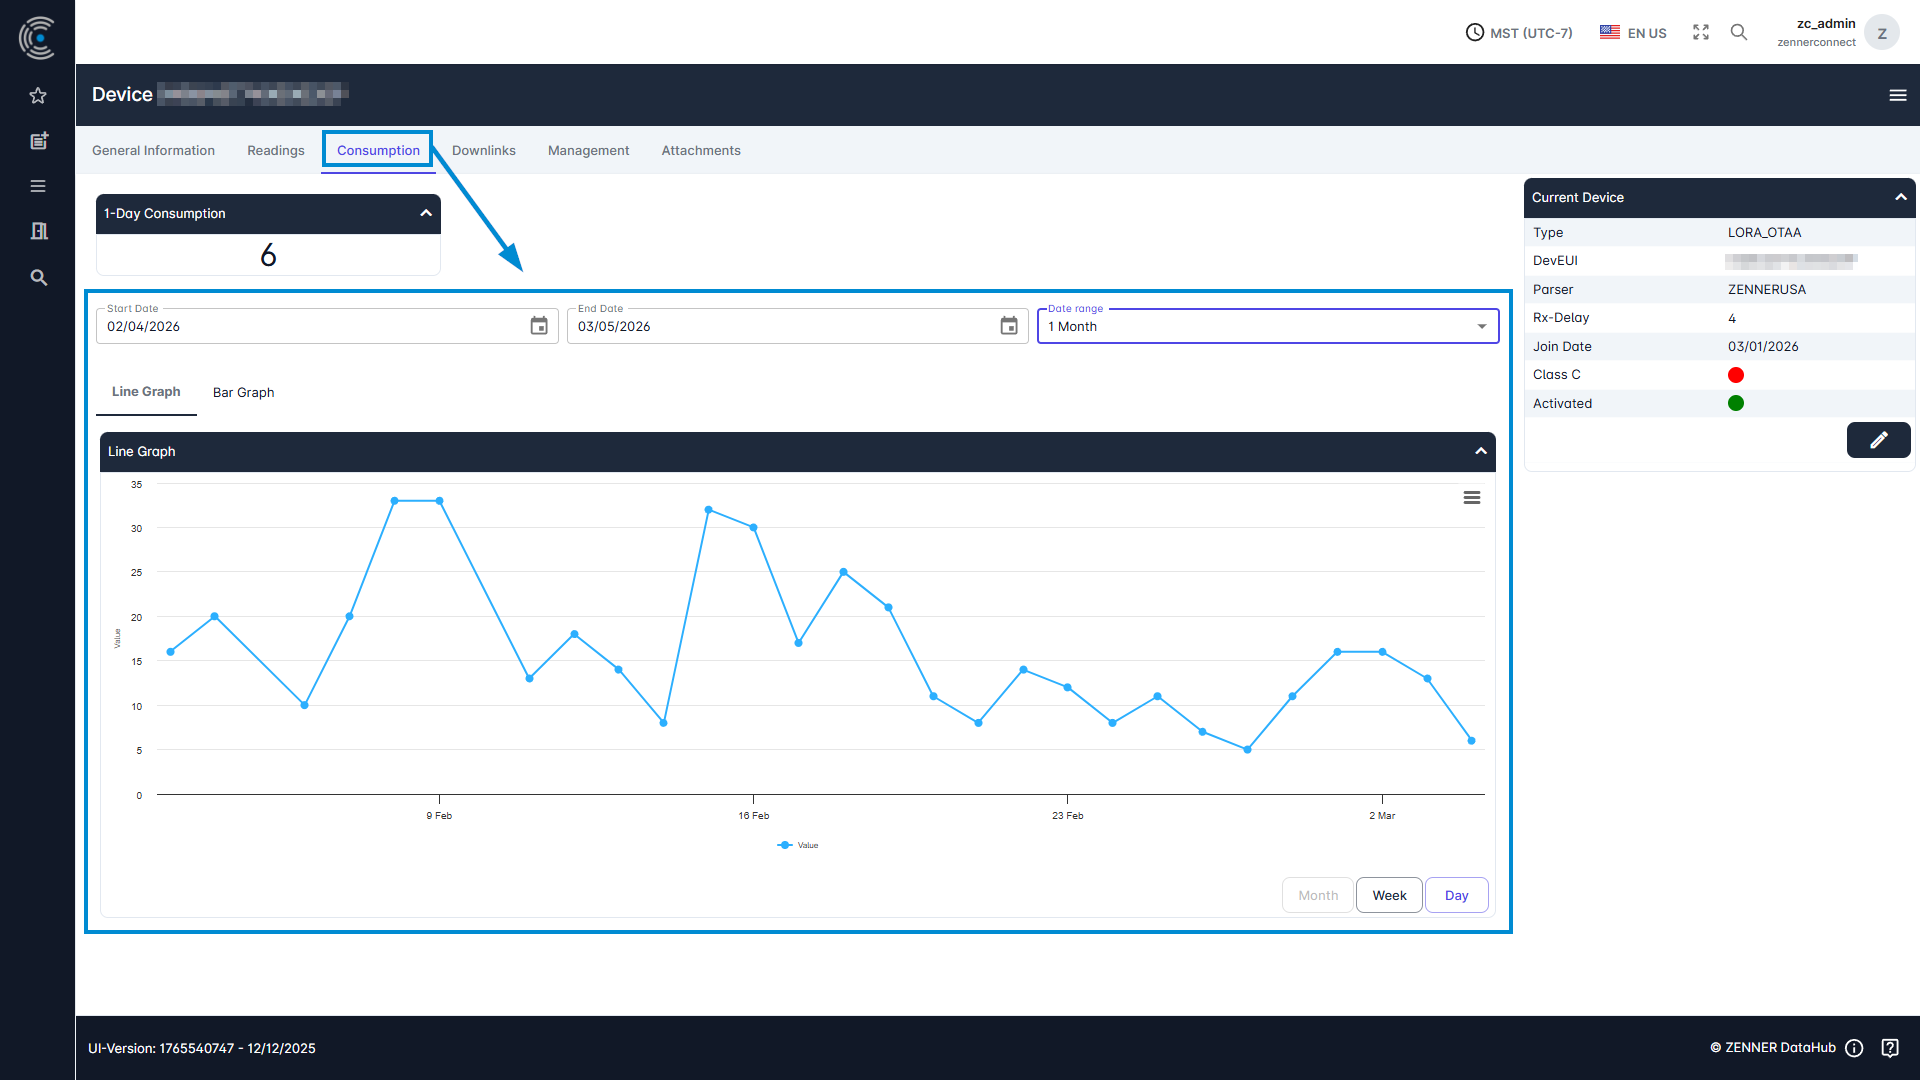Toggle fullscreen mode icon
The width and height of the screenshot is (1920, 1080).
click(1700, 32)
